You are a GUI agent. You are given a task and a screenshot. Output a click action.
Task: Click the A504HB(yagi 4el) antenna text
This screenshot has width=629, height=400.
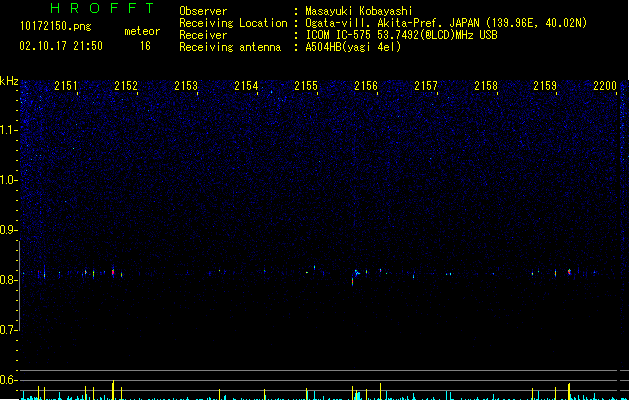pyautogui.click(x=353, y=47)
